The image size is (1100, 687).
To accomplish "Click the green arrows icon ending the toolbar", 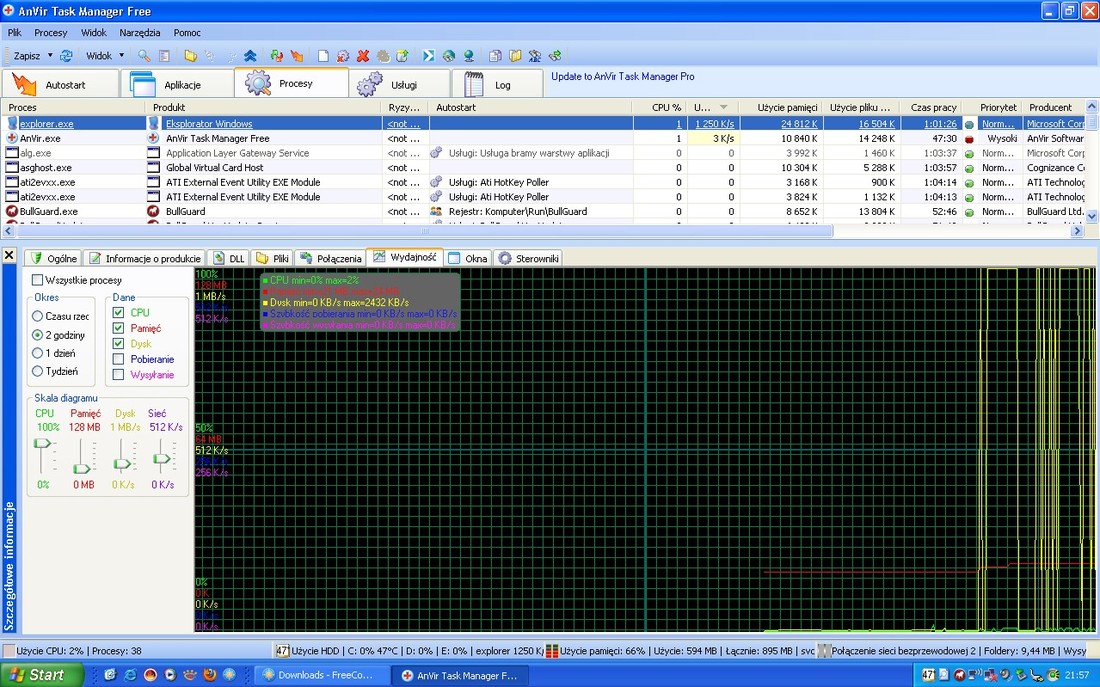I will [x=555, y=55].
